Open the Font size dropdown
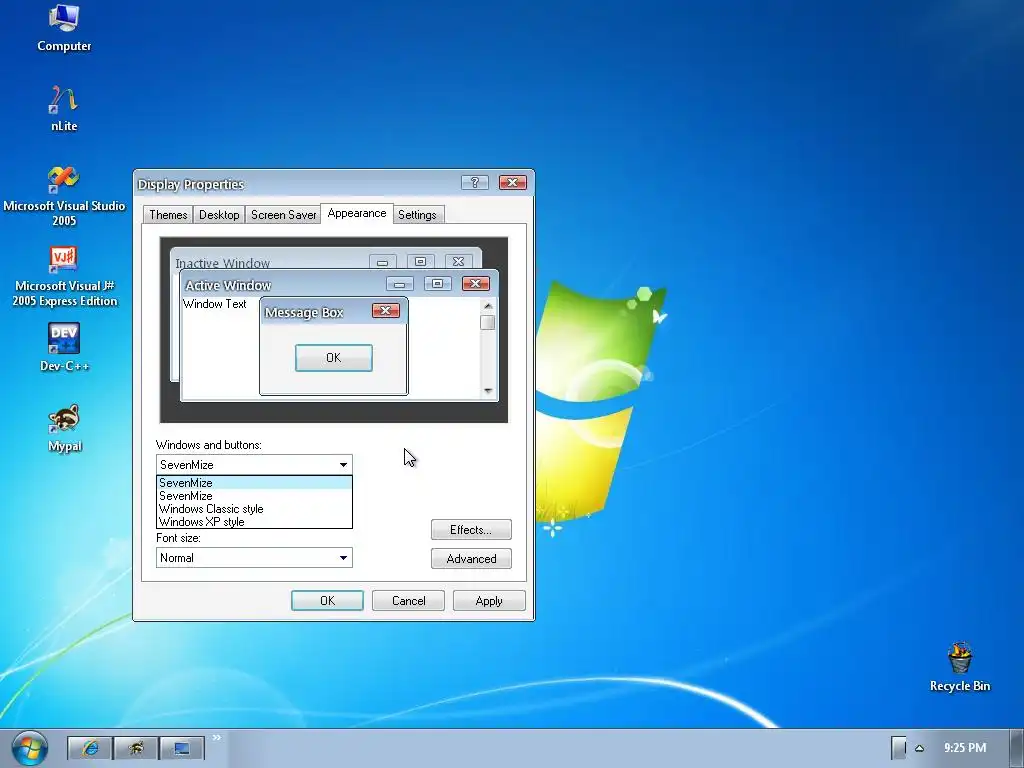Viewport: 1024px width, 768px height. (x=255, y=558)
